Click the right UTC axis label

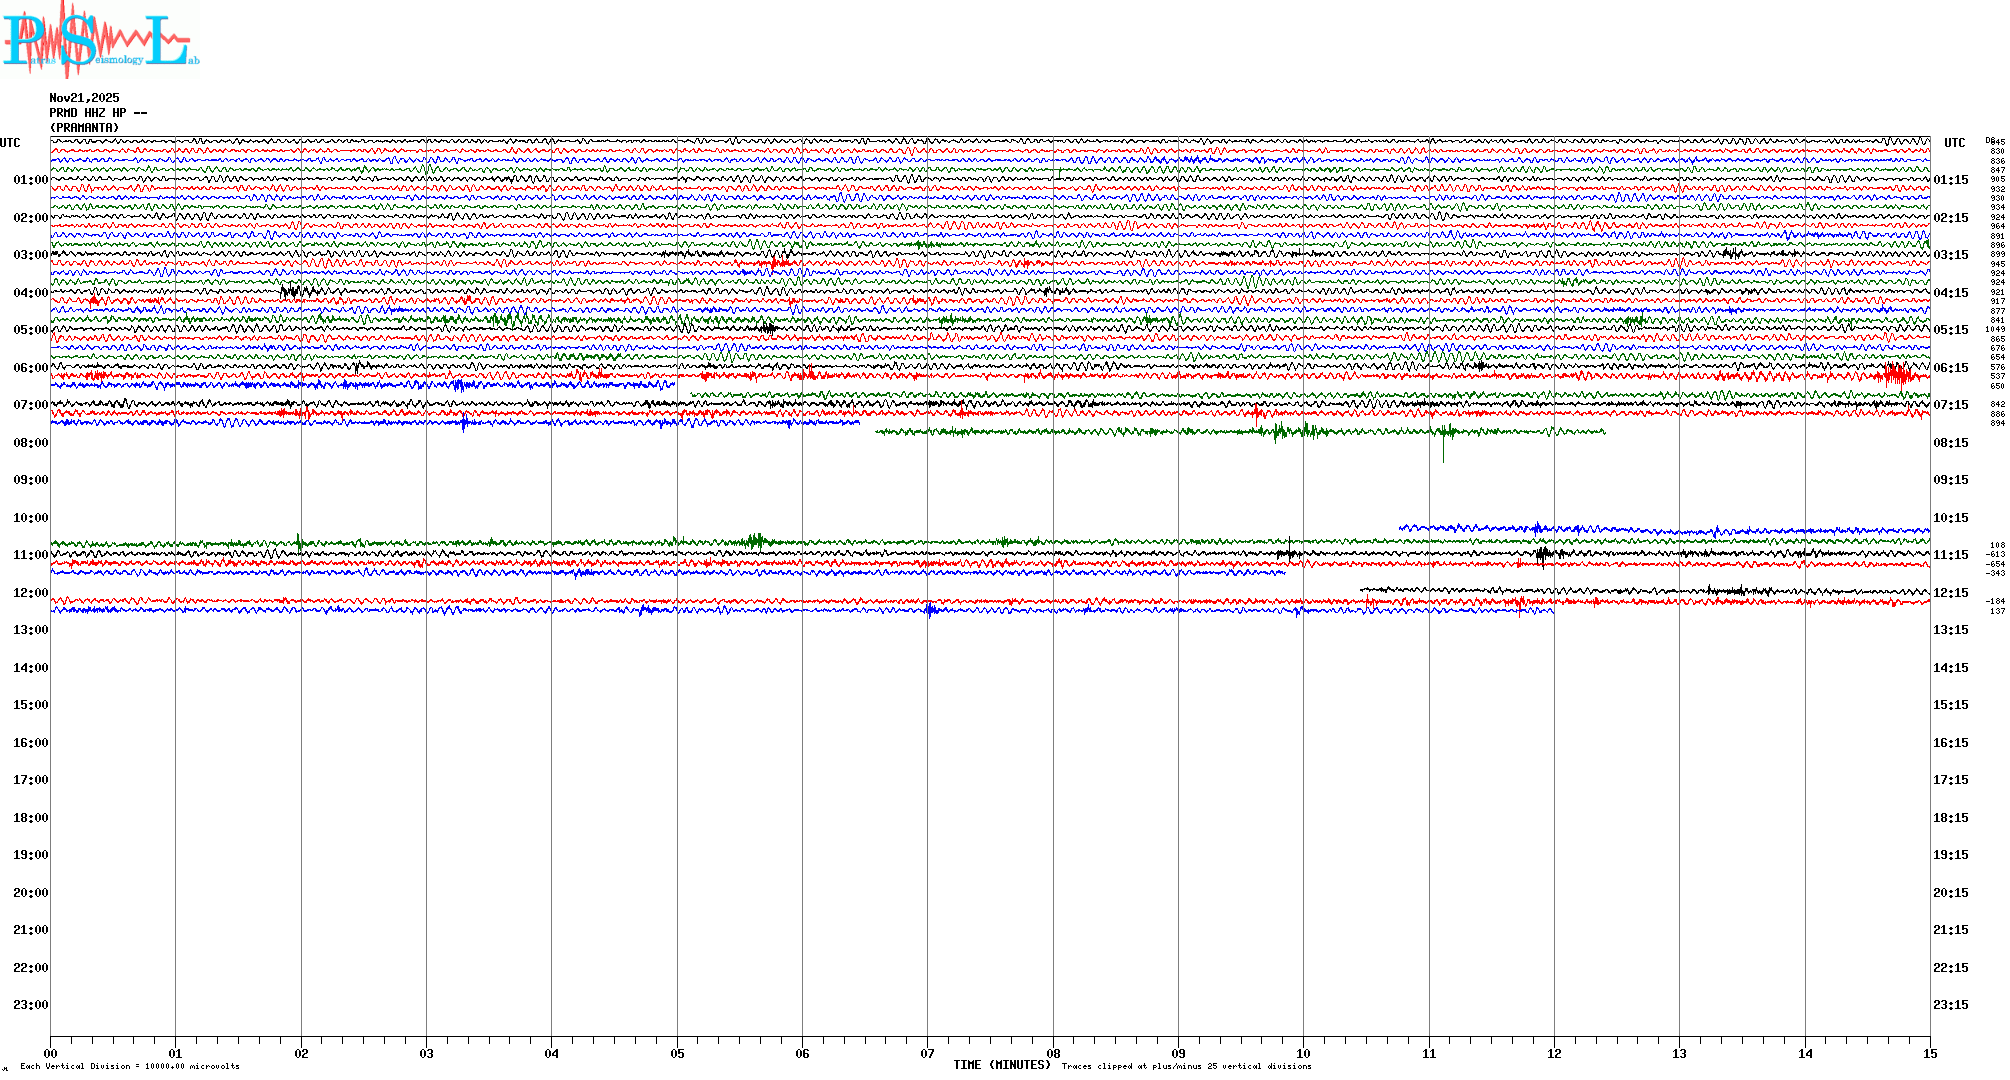tap(1954, 143)
